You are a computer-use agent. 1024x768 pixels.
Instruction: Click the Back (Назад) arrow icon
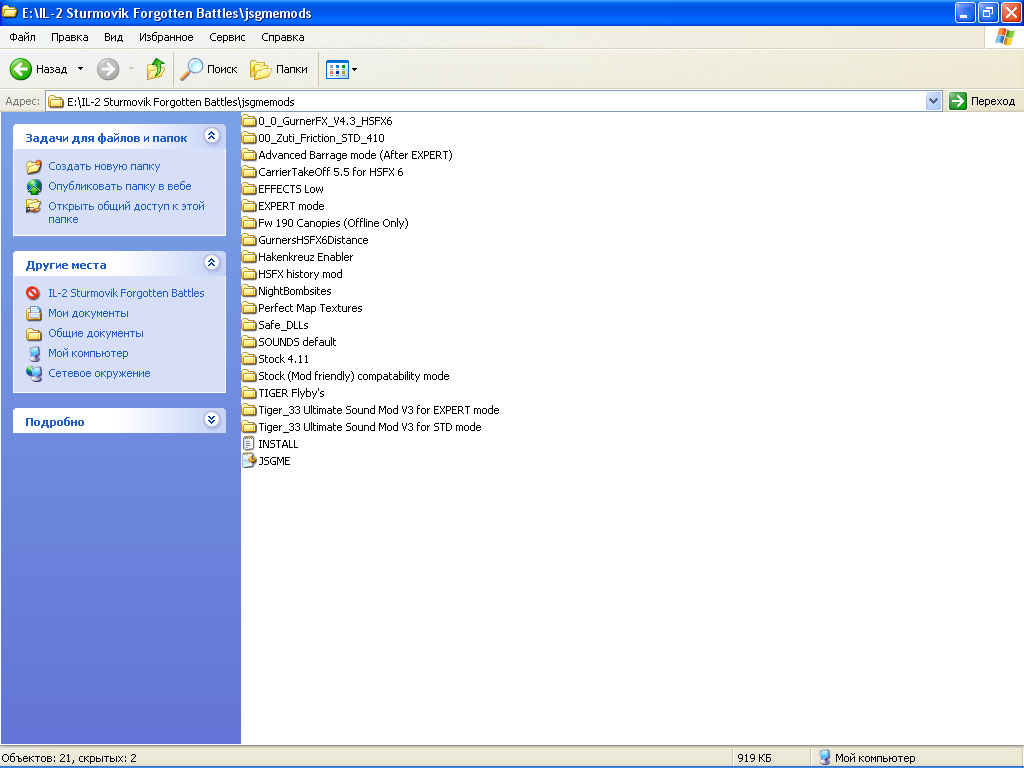pyautogui.click(x=20, y=69)
